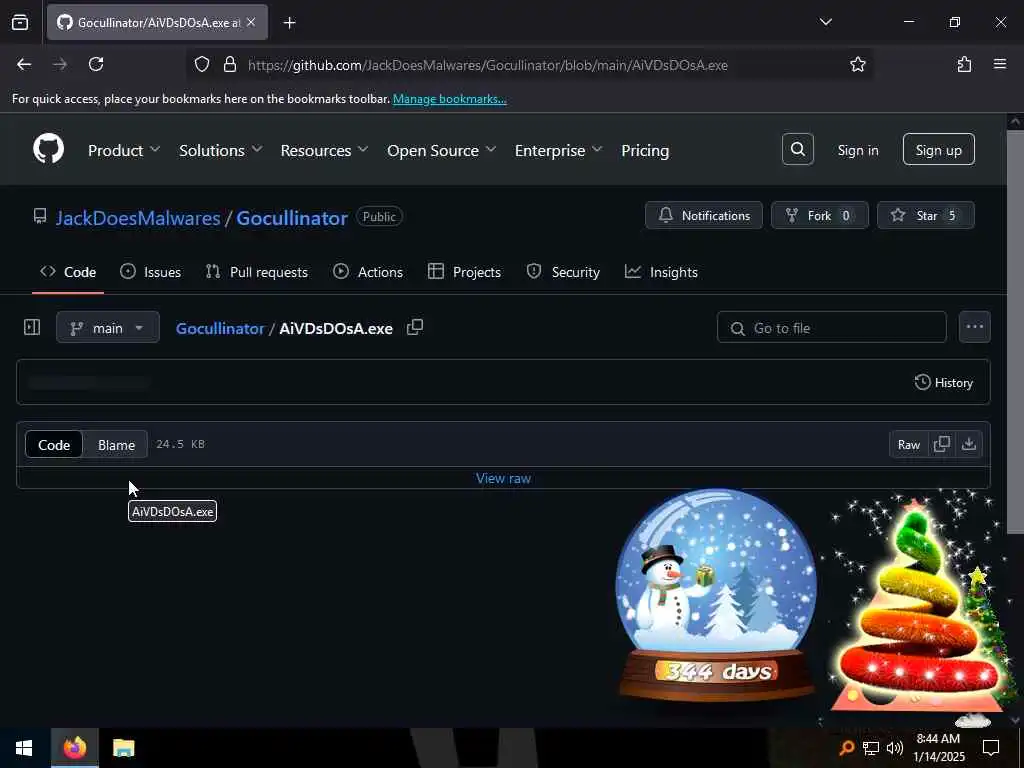Close the Gocullinator tab
1024x768 pixels.
(x=251, y=22)
